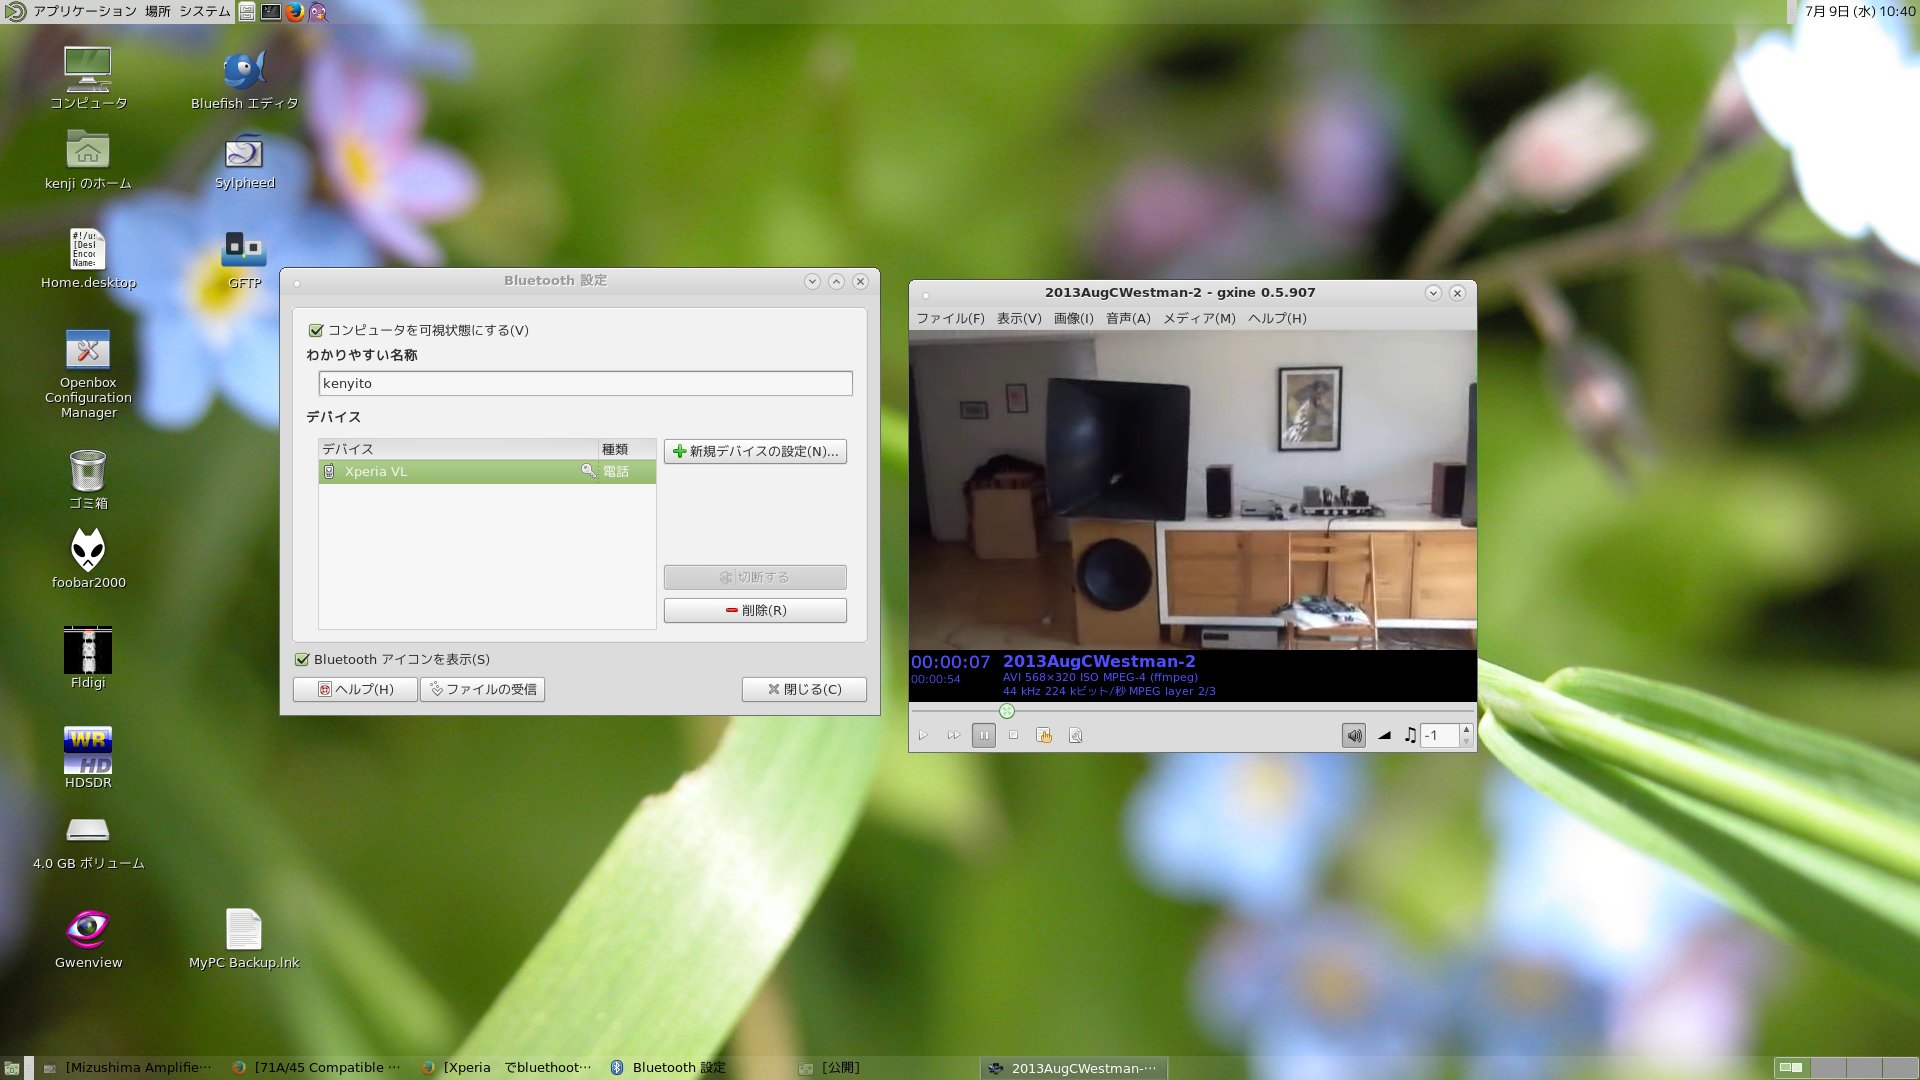The width and height of the screenshot is (1920, 1080).
Task: Uncheck the make computer visible checkbox
Action: (x=316, y=330)
